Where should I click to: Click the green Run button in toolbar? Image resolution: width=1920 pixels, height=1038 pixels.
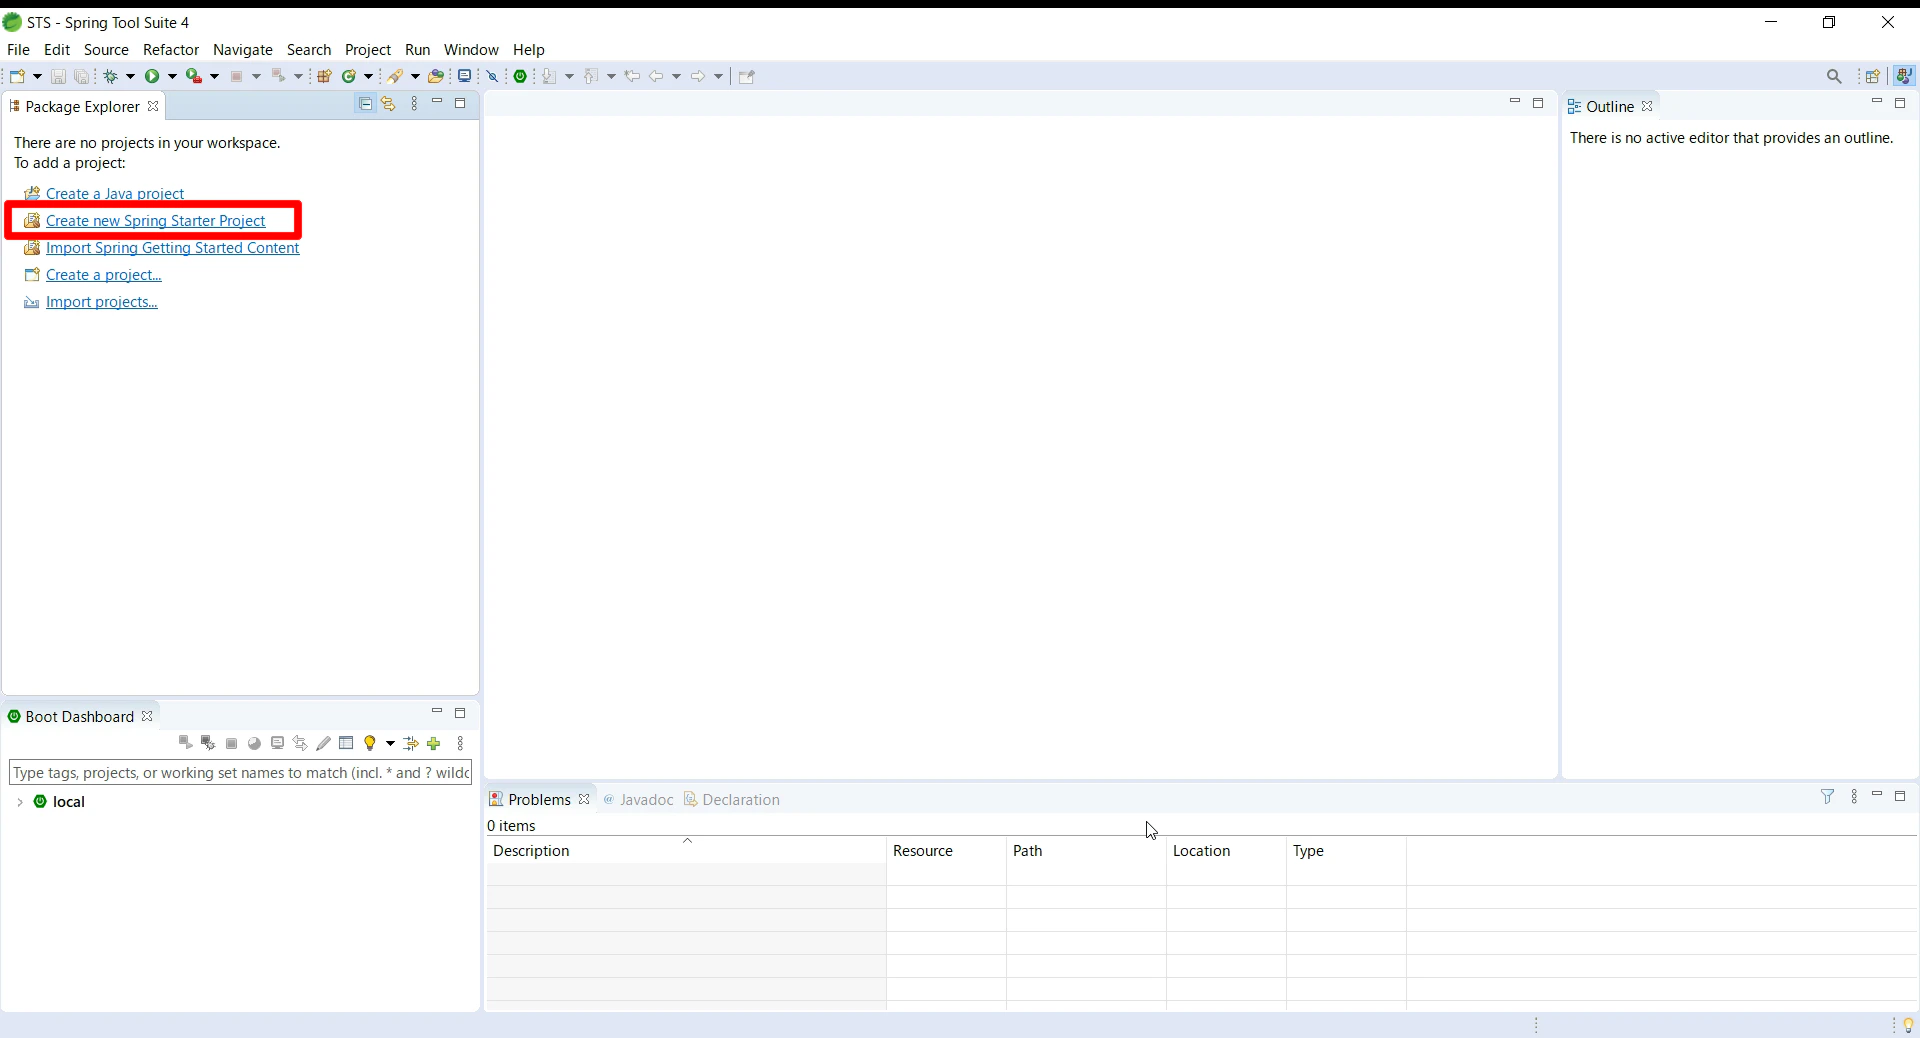(152, 76)
